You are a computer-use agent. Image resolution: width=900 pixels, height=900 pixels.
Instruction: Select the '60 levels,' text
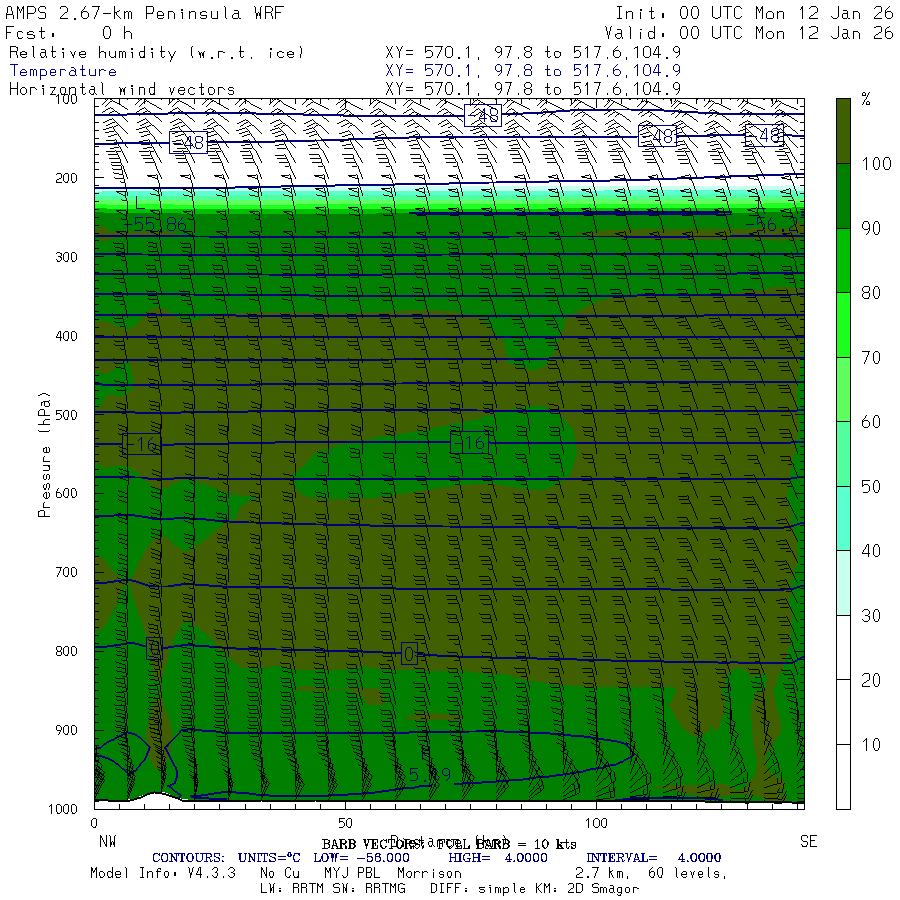688,873
